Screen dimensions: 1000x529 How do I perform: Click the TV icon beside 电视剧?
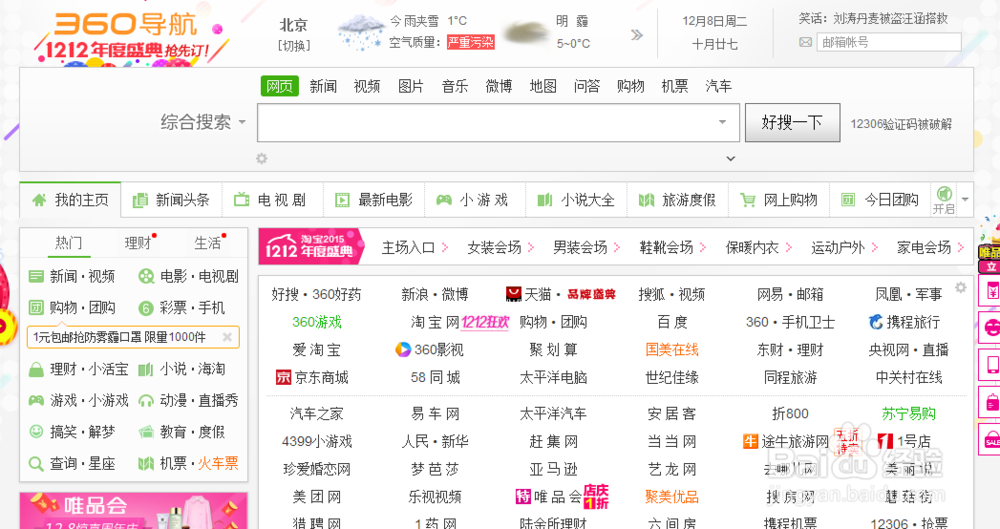pos(241,200)
